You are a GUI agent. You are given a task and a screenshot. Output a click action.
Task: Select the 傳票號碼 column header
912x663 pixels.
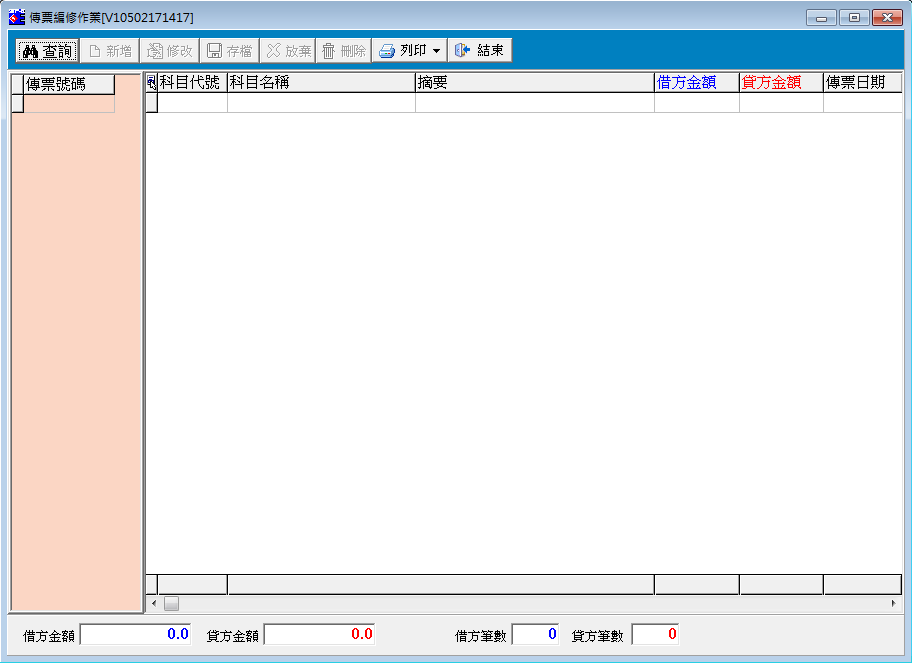68,84
